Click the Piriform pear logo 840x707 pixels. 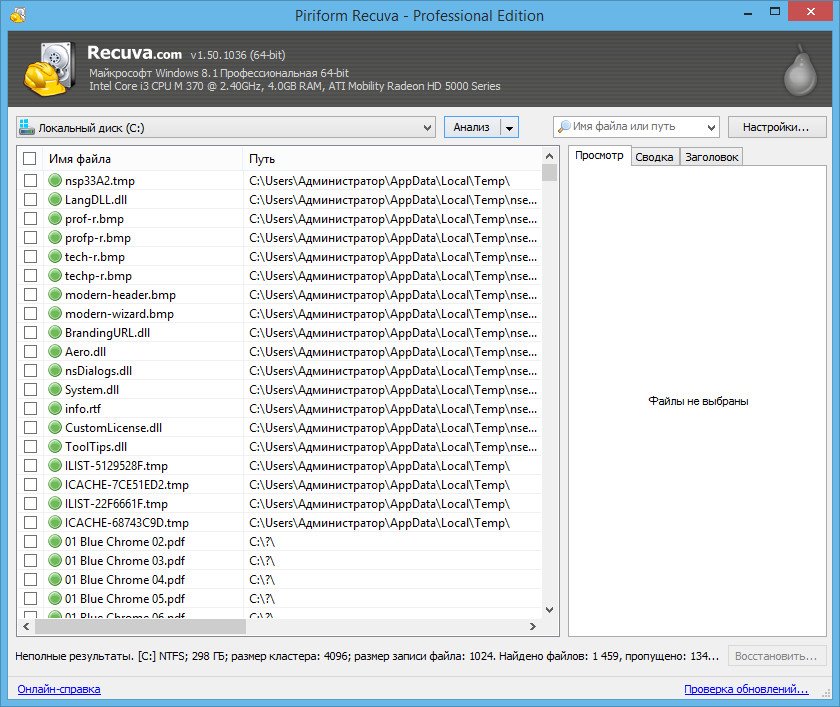(800, 70)
